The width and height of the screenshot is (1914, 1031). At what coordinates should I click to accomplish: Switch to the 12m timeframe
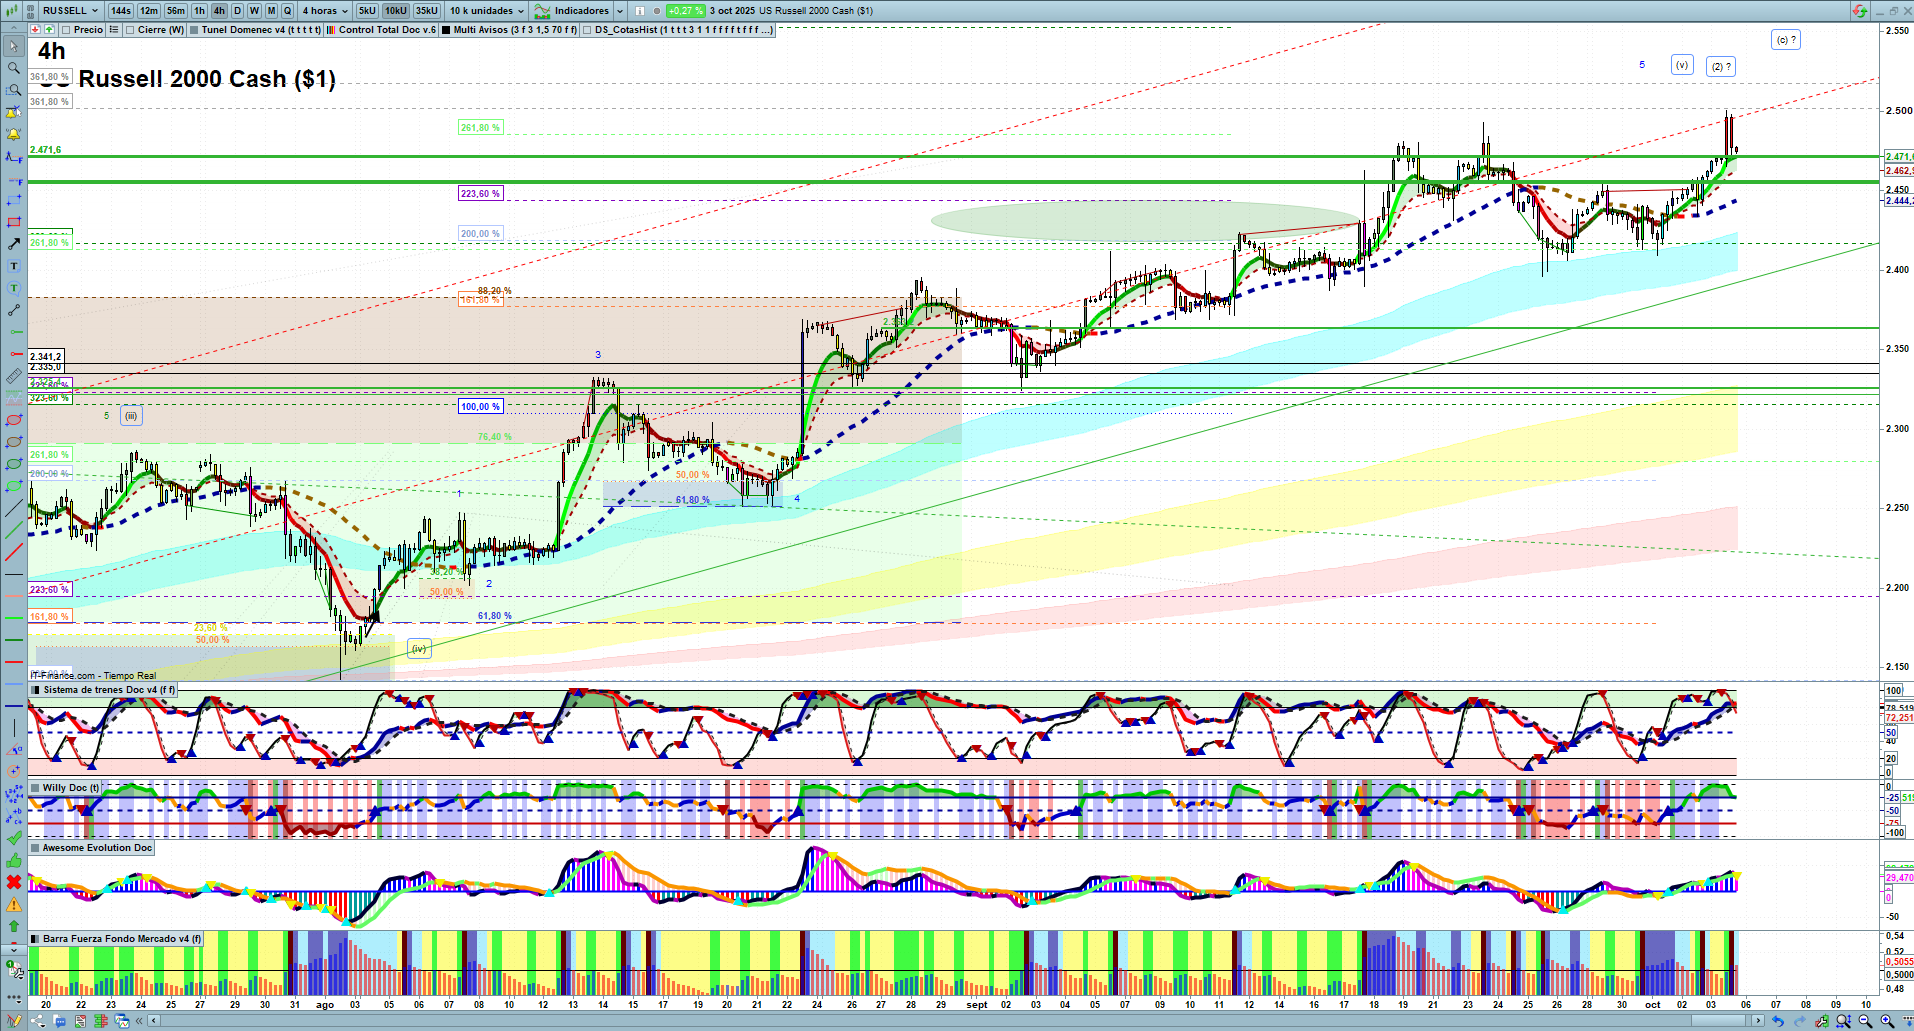149,11
